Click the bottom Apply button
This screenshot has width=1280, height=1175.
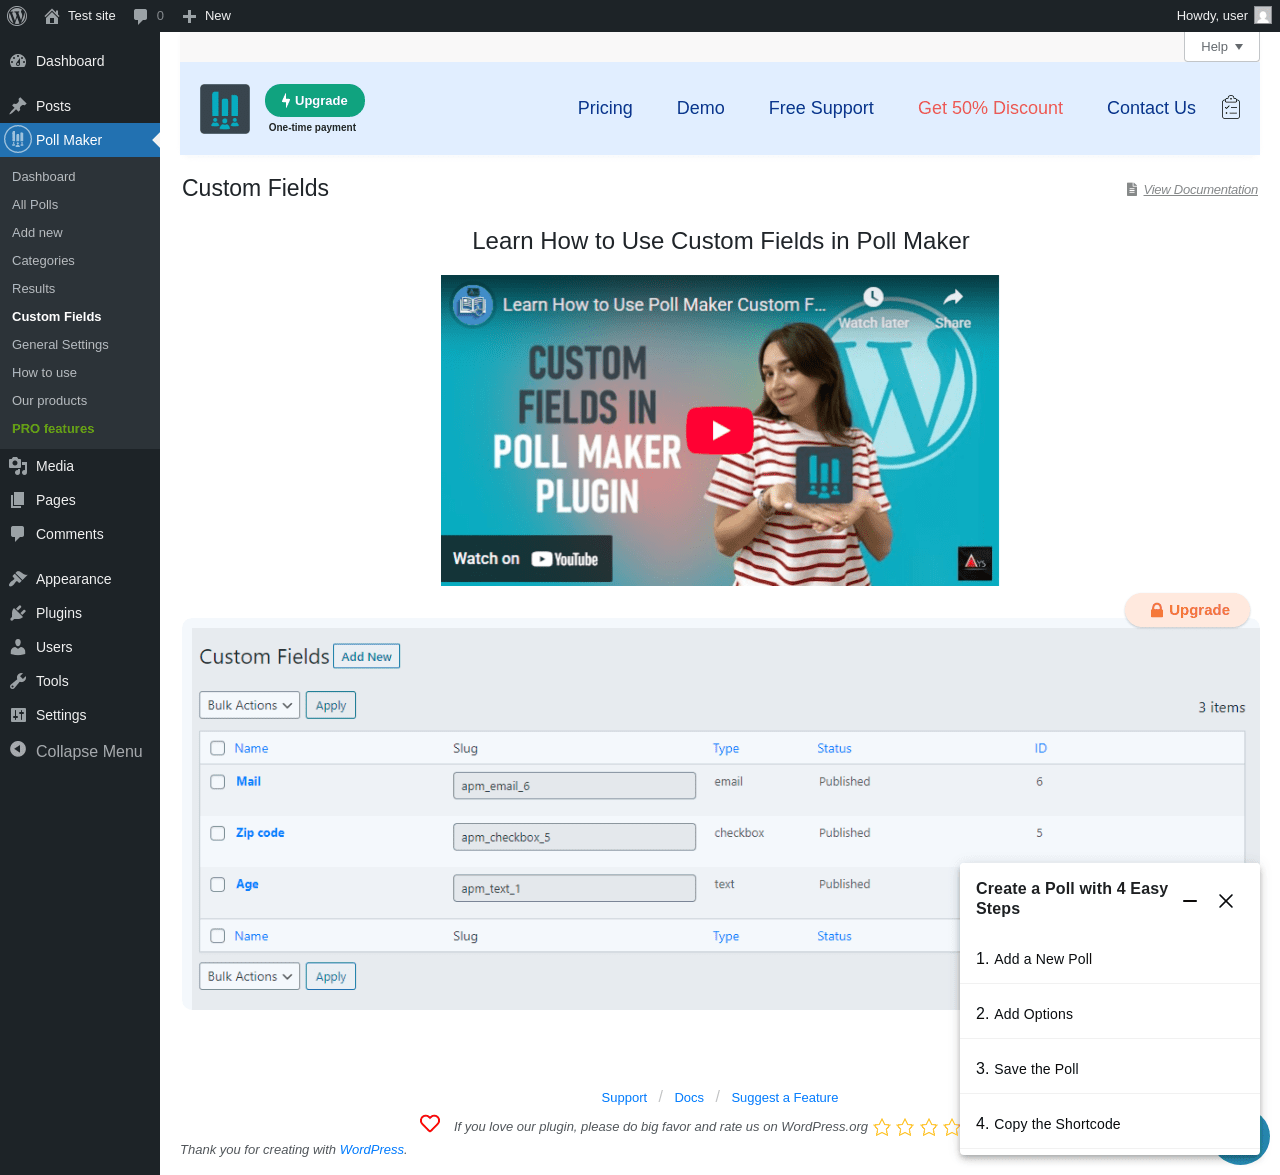331,976
